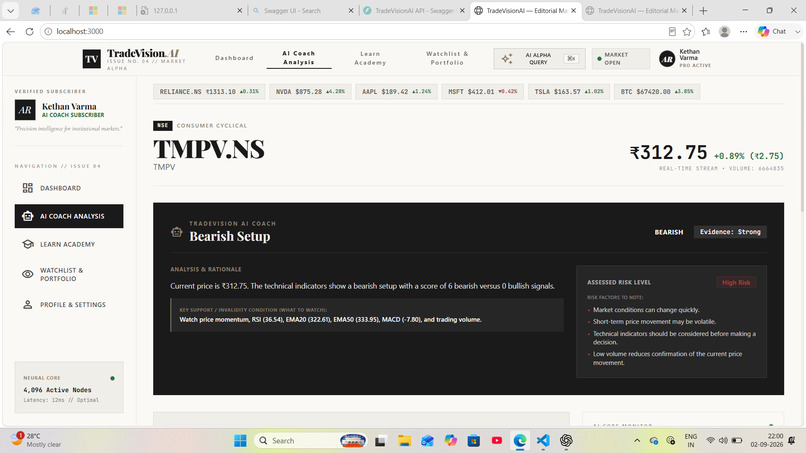806x453 pixels.
Task: Select the TSLA $163.57 ticker chip
Action: tap(569, 92)
